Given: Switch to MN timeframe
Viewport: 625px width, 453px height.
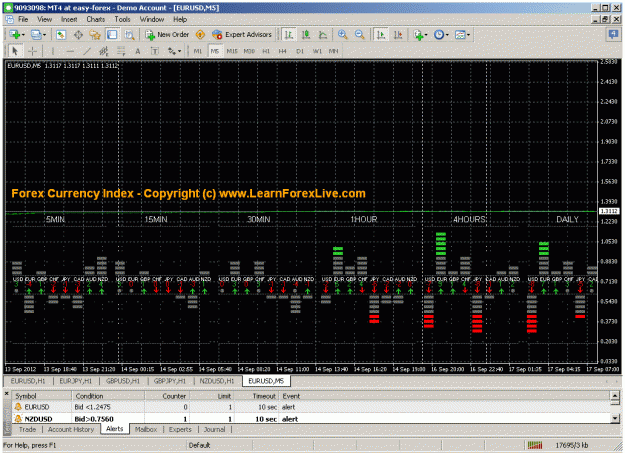Looking at the screenshot, I should click(x=334, y=51).
